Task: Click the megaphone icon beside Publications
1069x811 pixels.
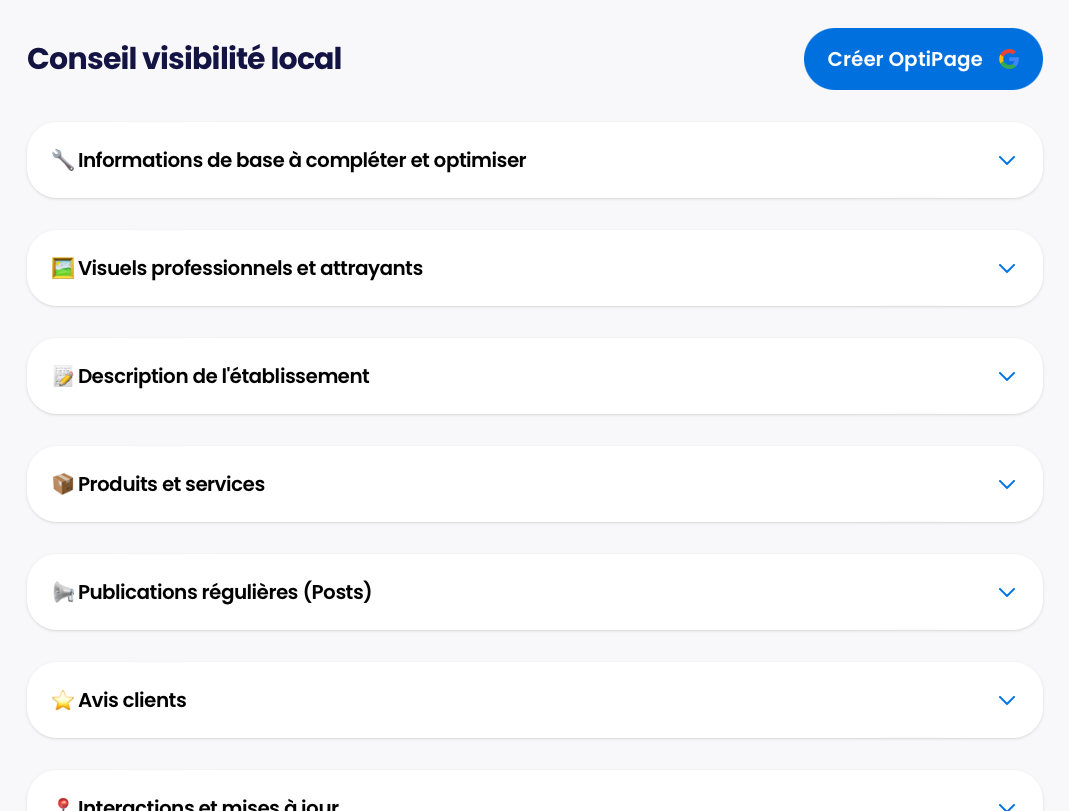Action: [x=63, y=592]
